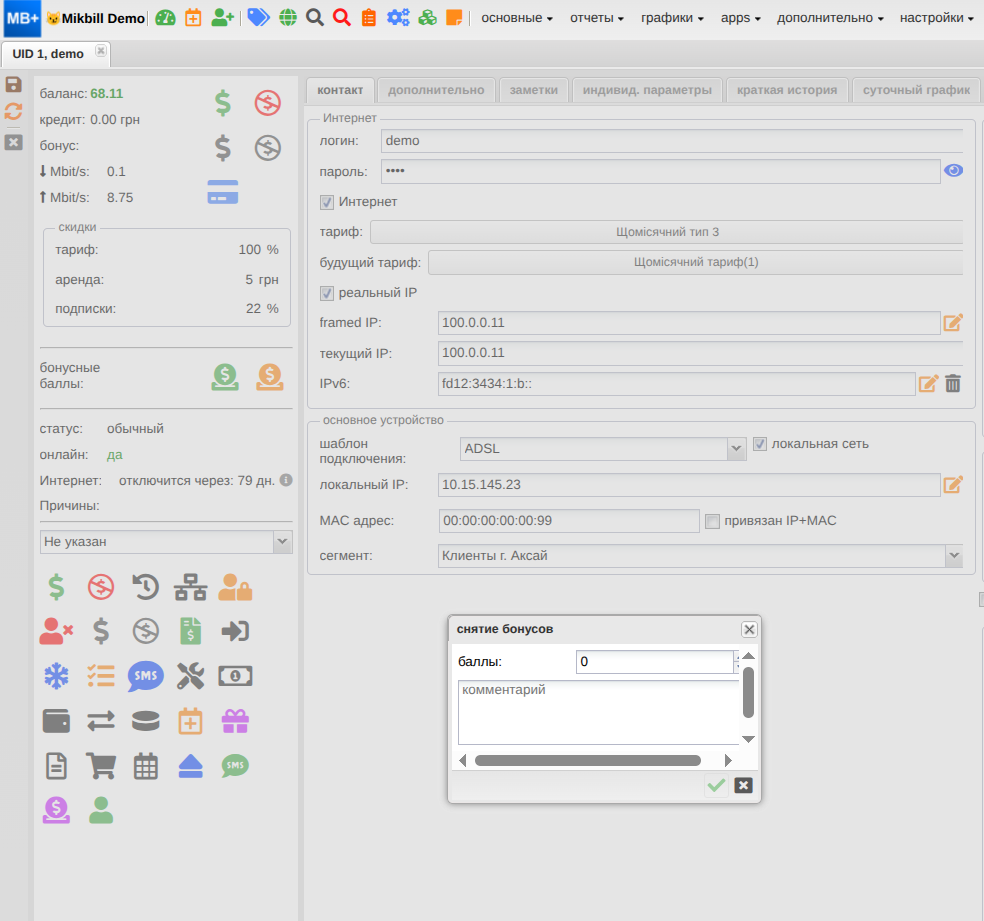This screenshot has height=921, width=984.
Task: Click the orange sticky note icon
Action: (454, 18)
